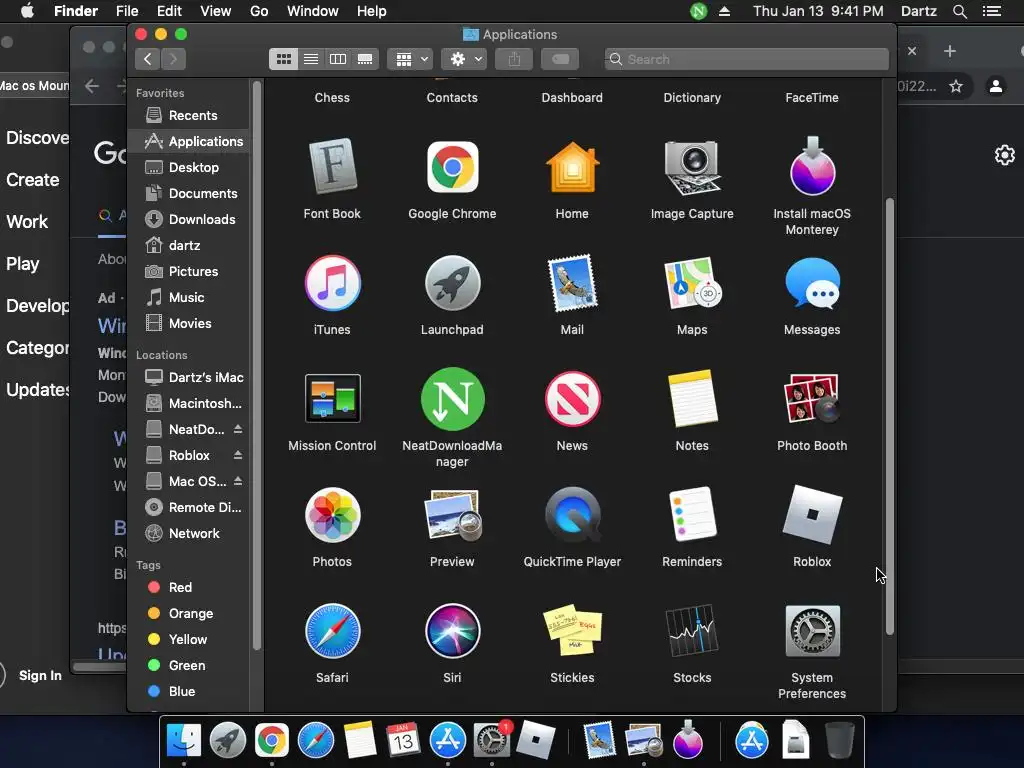Eject the Mac OS... volume in sidebar
Image resolution: width=1024 pixels, height=768 pixels.
(238, 481)
